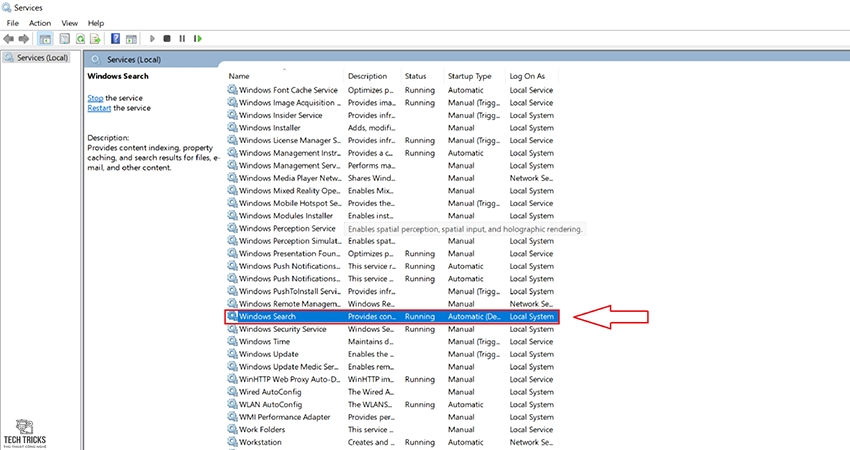Select Windows Presentation Foun... service

pyautogui.click(x=290, y=253)
